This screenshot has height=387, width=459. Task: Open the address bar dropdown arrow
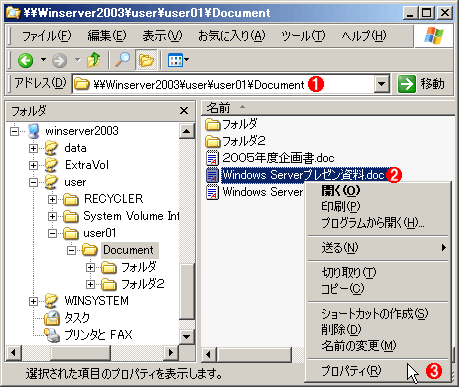click(x=382, y=84)
